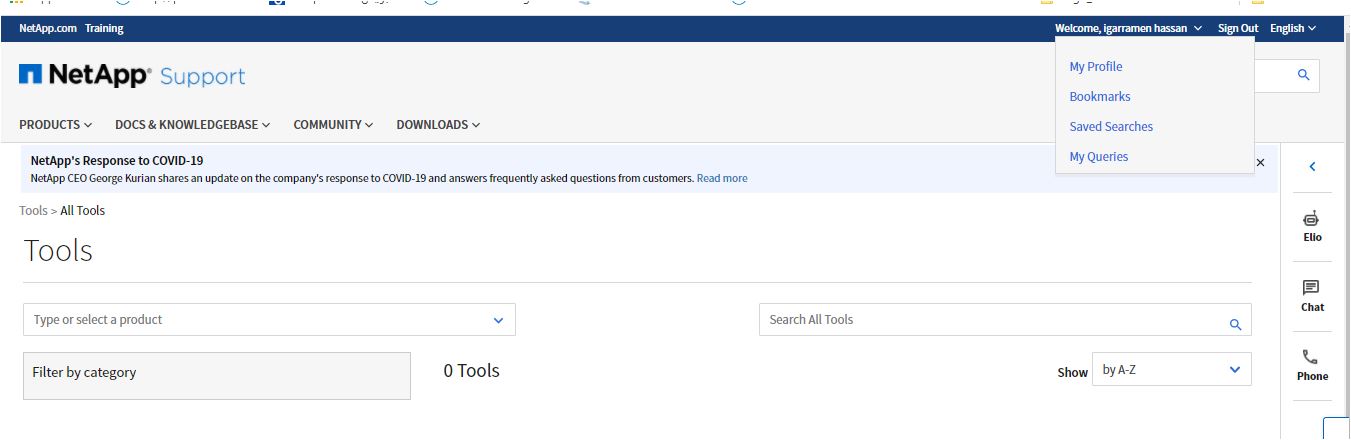Open the DOWNLOADS menu

[x=438, y=125]
